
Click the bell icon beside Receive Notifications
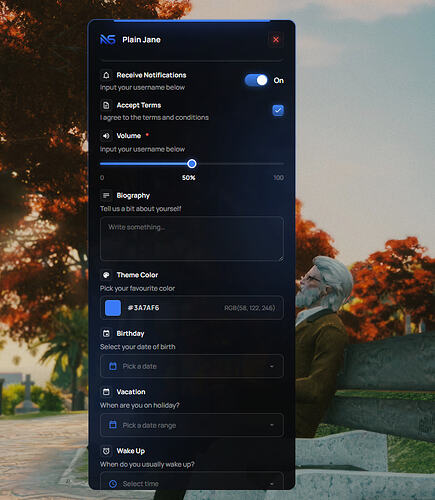106,75
